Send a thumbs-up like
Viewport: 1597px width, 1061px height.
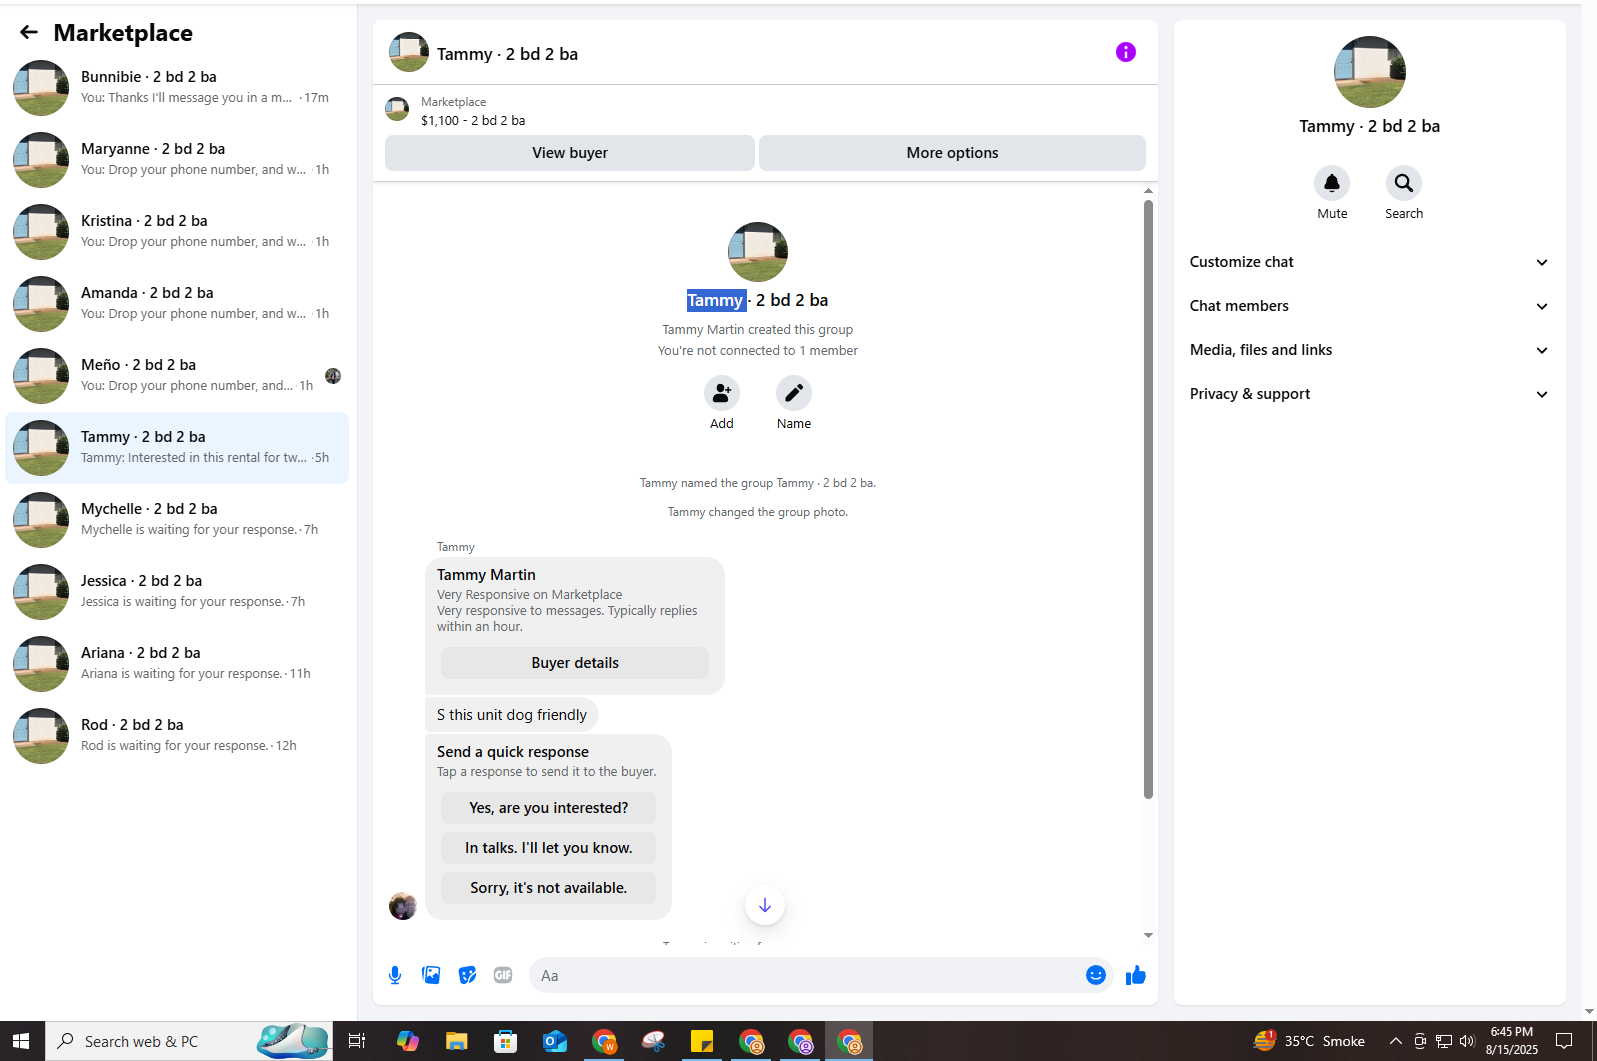(1136, 975)
